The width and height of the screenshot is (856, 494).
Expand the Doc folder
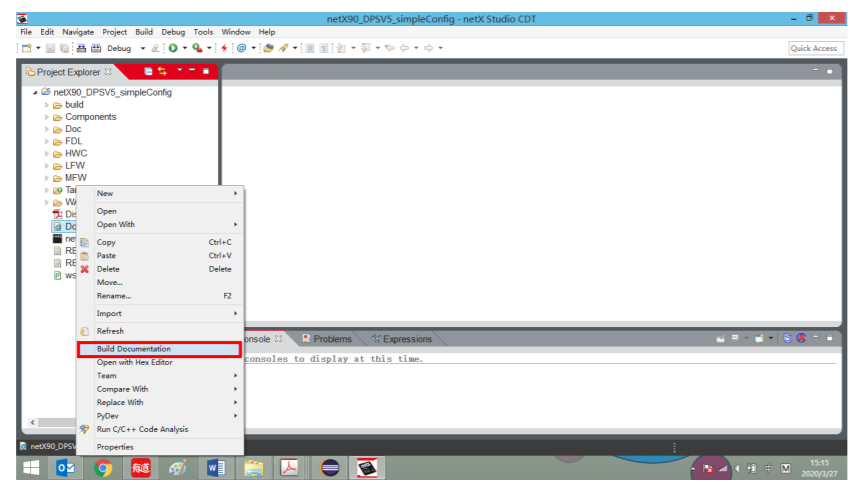46,129
